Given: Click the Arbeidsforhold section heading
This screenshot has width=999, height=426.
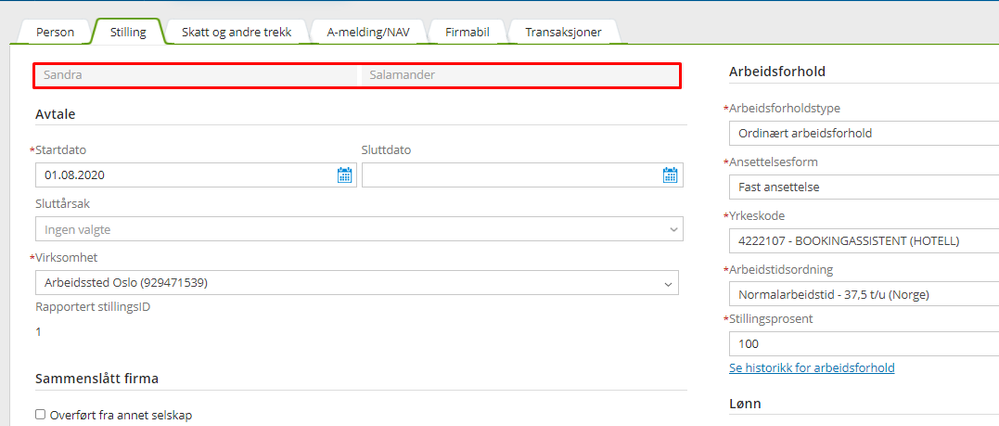Looking at the screenshot, I should (777, 71).
